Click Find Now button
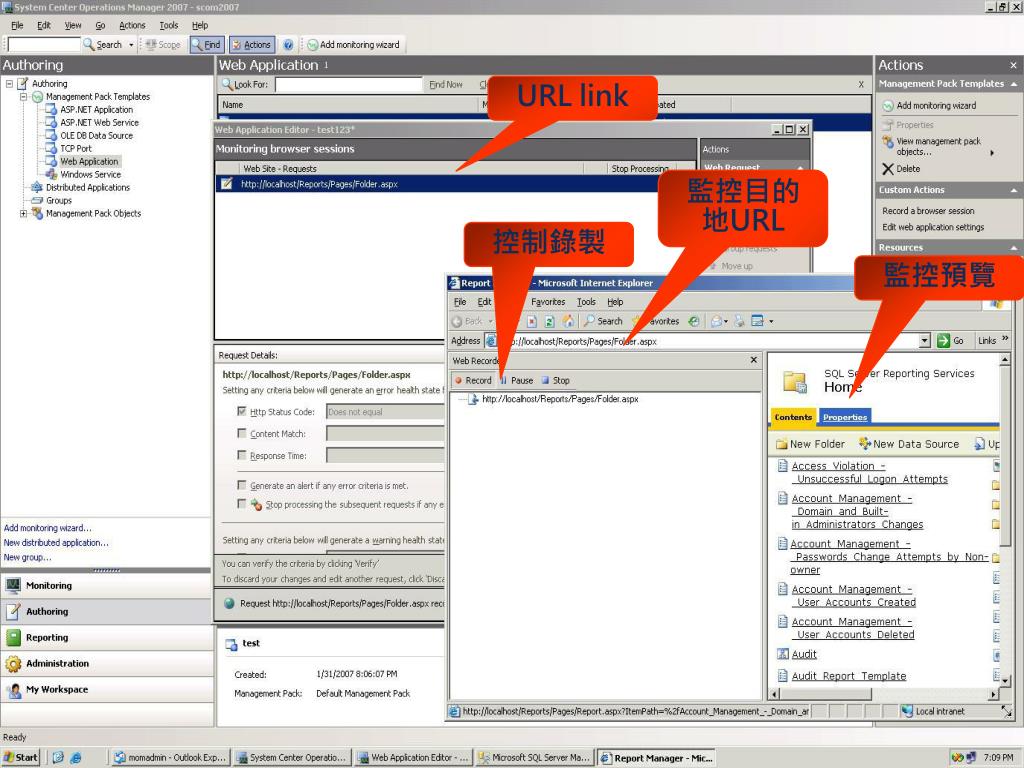This screenshot has width=1024, height=768. 445,84
